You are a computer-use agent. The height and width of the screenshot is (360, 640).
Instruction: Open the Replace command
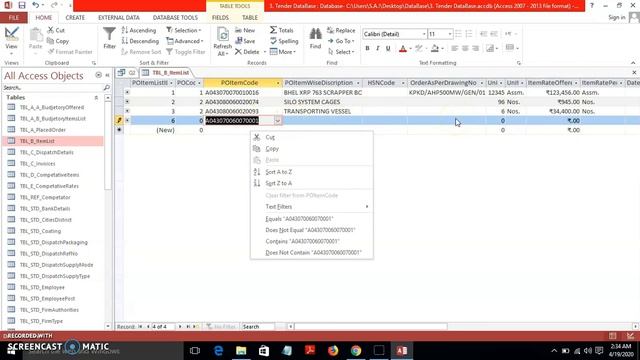[x=341, y=30]
